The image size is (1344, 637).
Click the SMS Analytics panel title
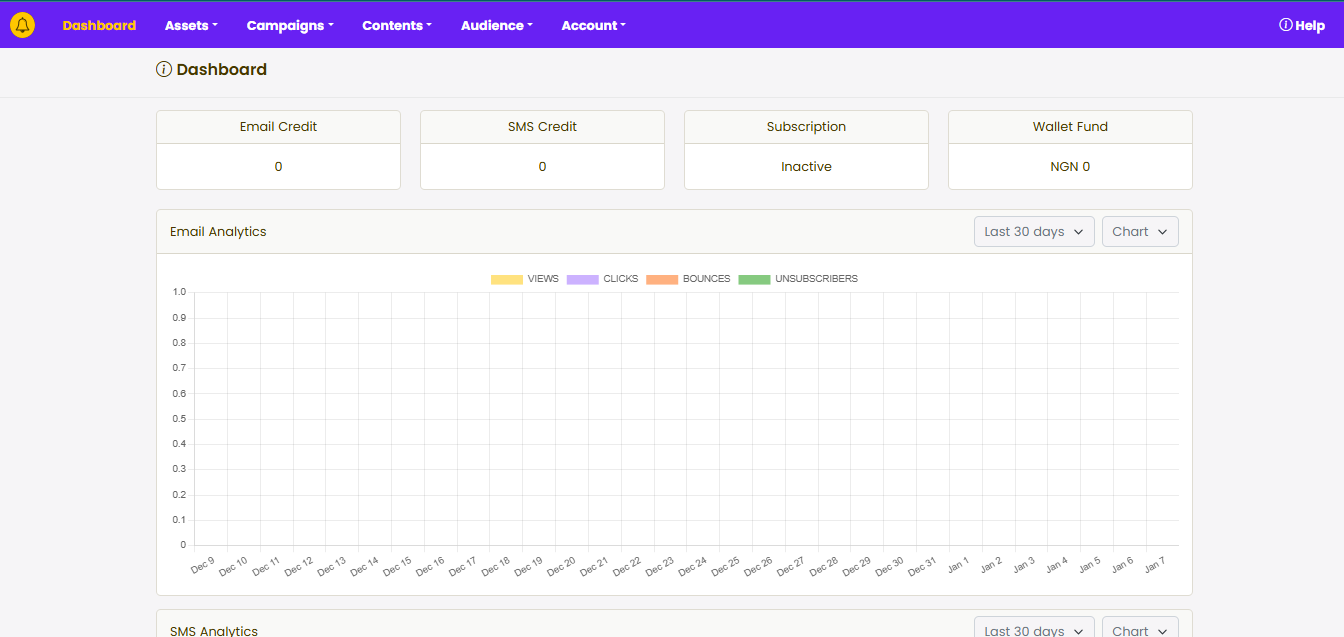(214, 631)
